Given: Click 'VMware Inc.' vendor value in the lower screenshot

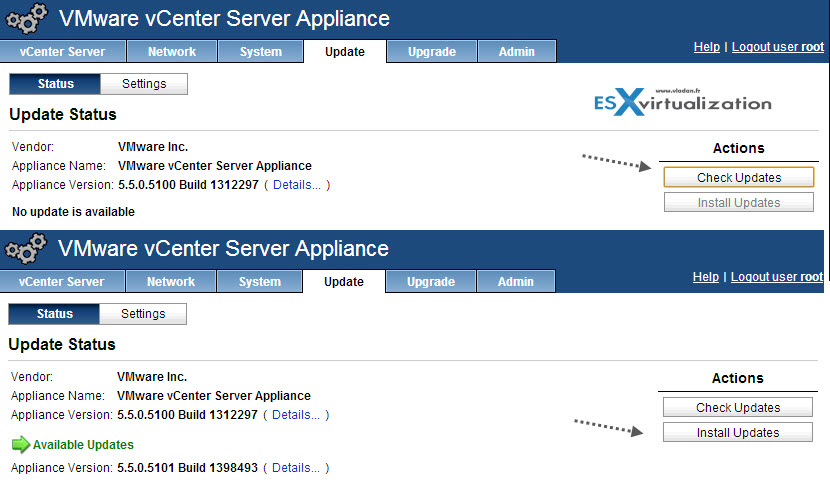Looking at the screenshot, I should pyautogui.click(x=152, y=376).
